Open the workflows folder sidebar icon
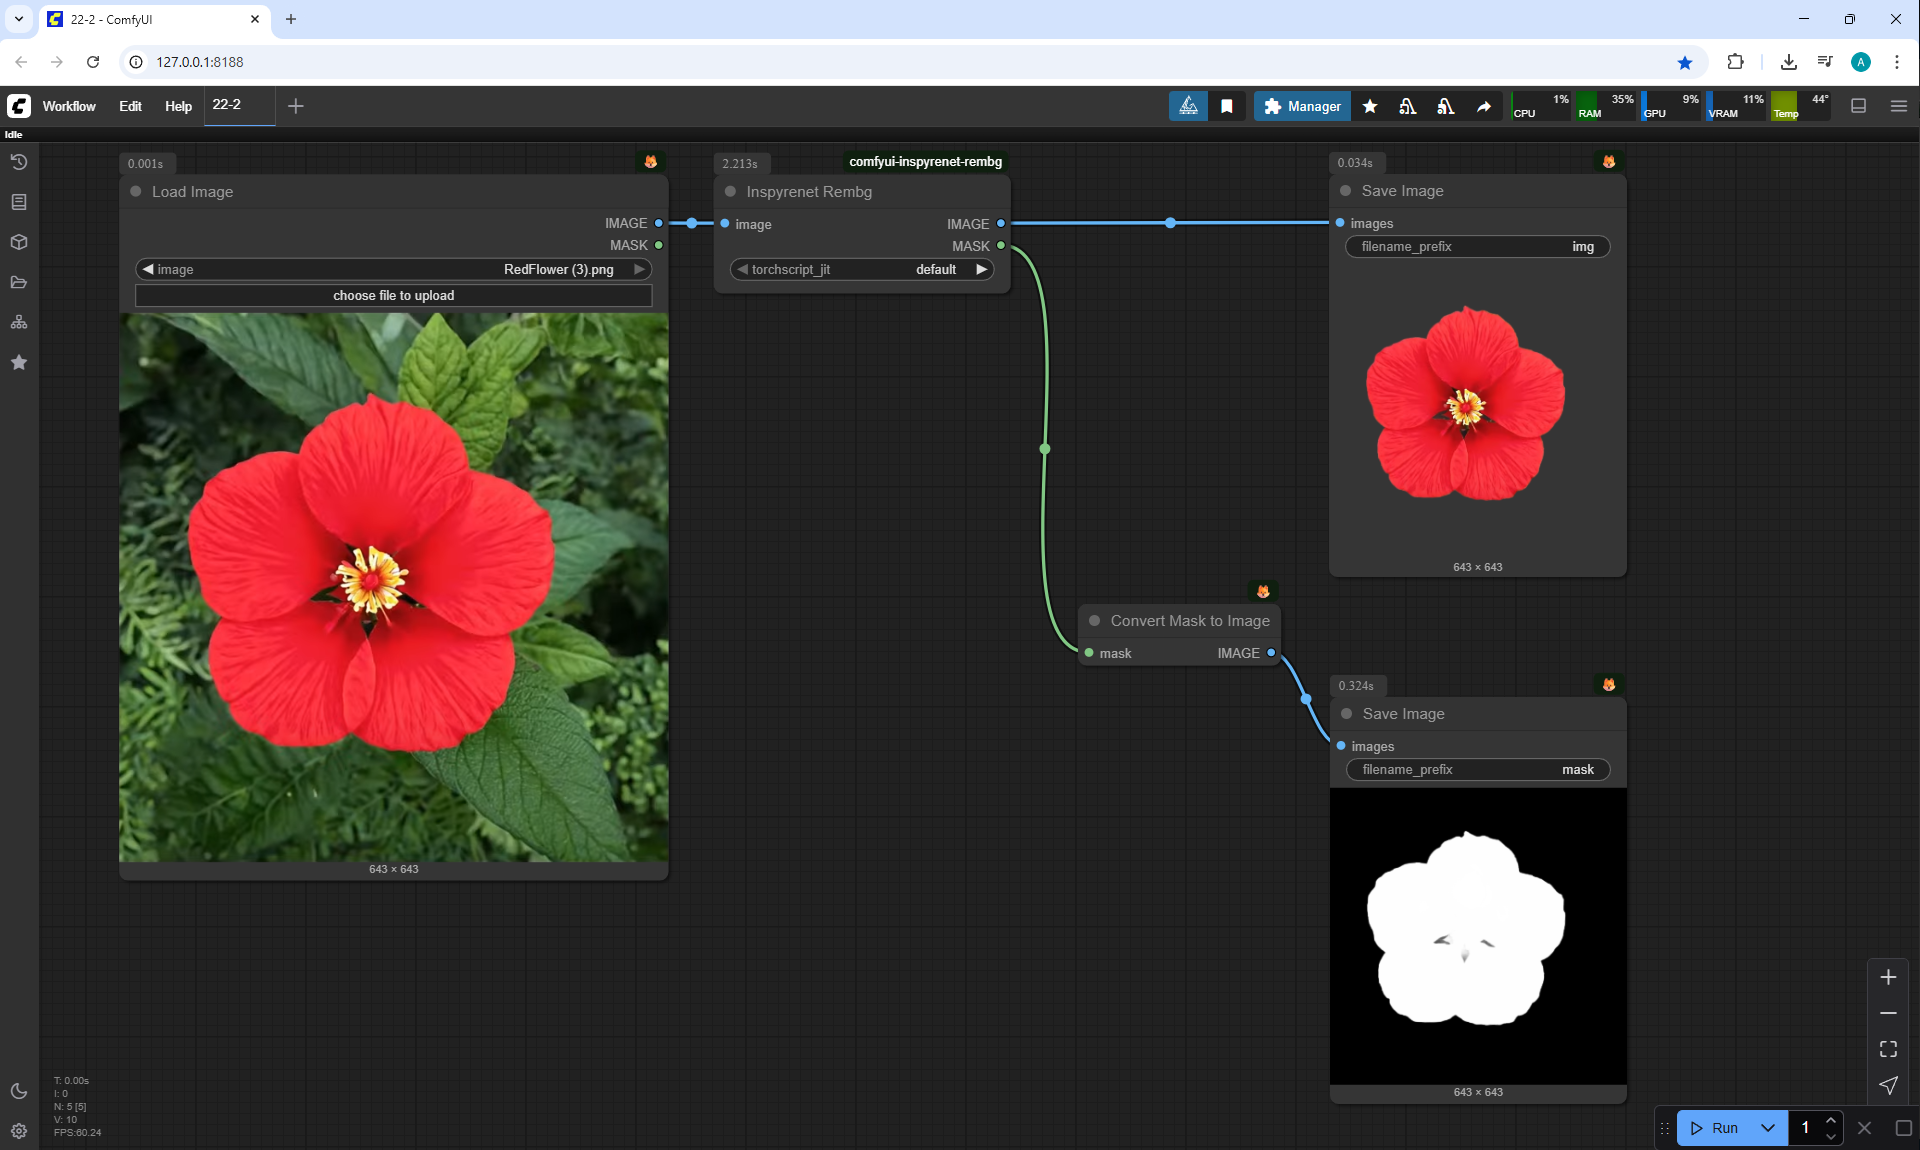 pos(18,282)
